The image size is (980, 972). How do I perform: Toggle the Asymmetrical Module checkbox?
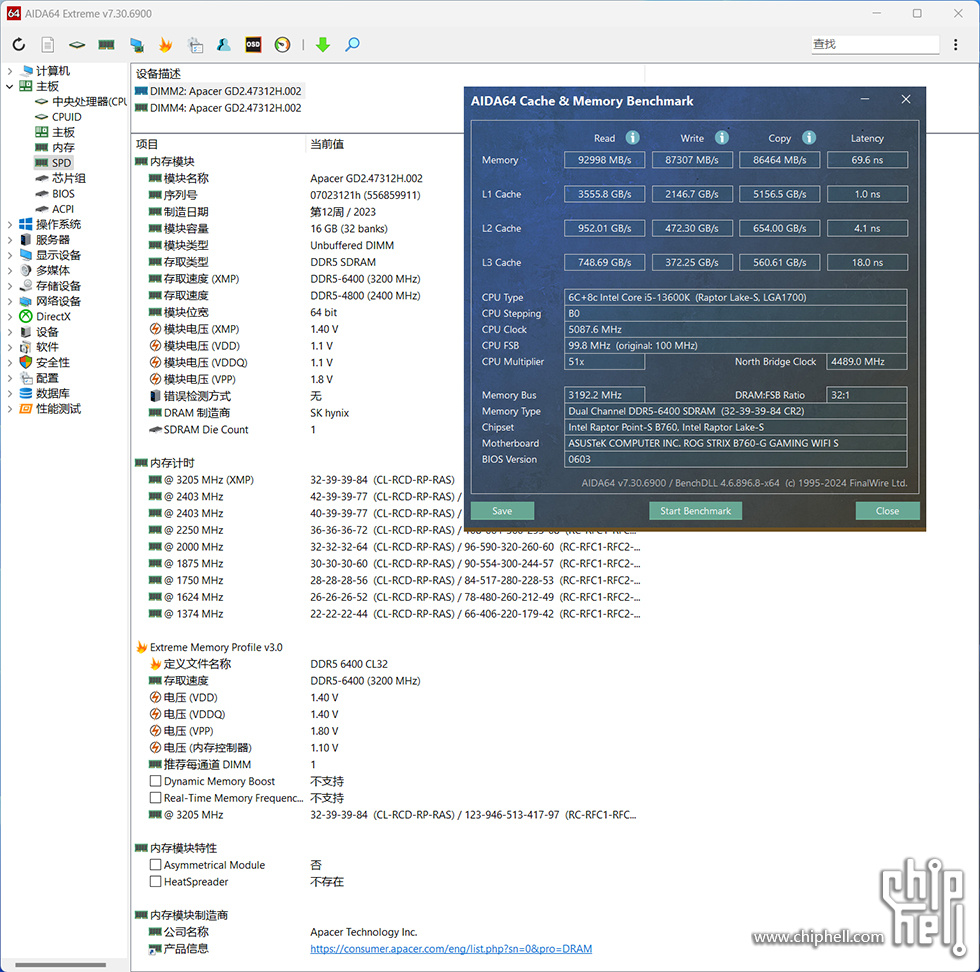coord(156,865)
